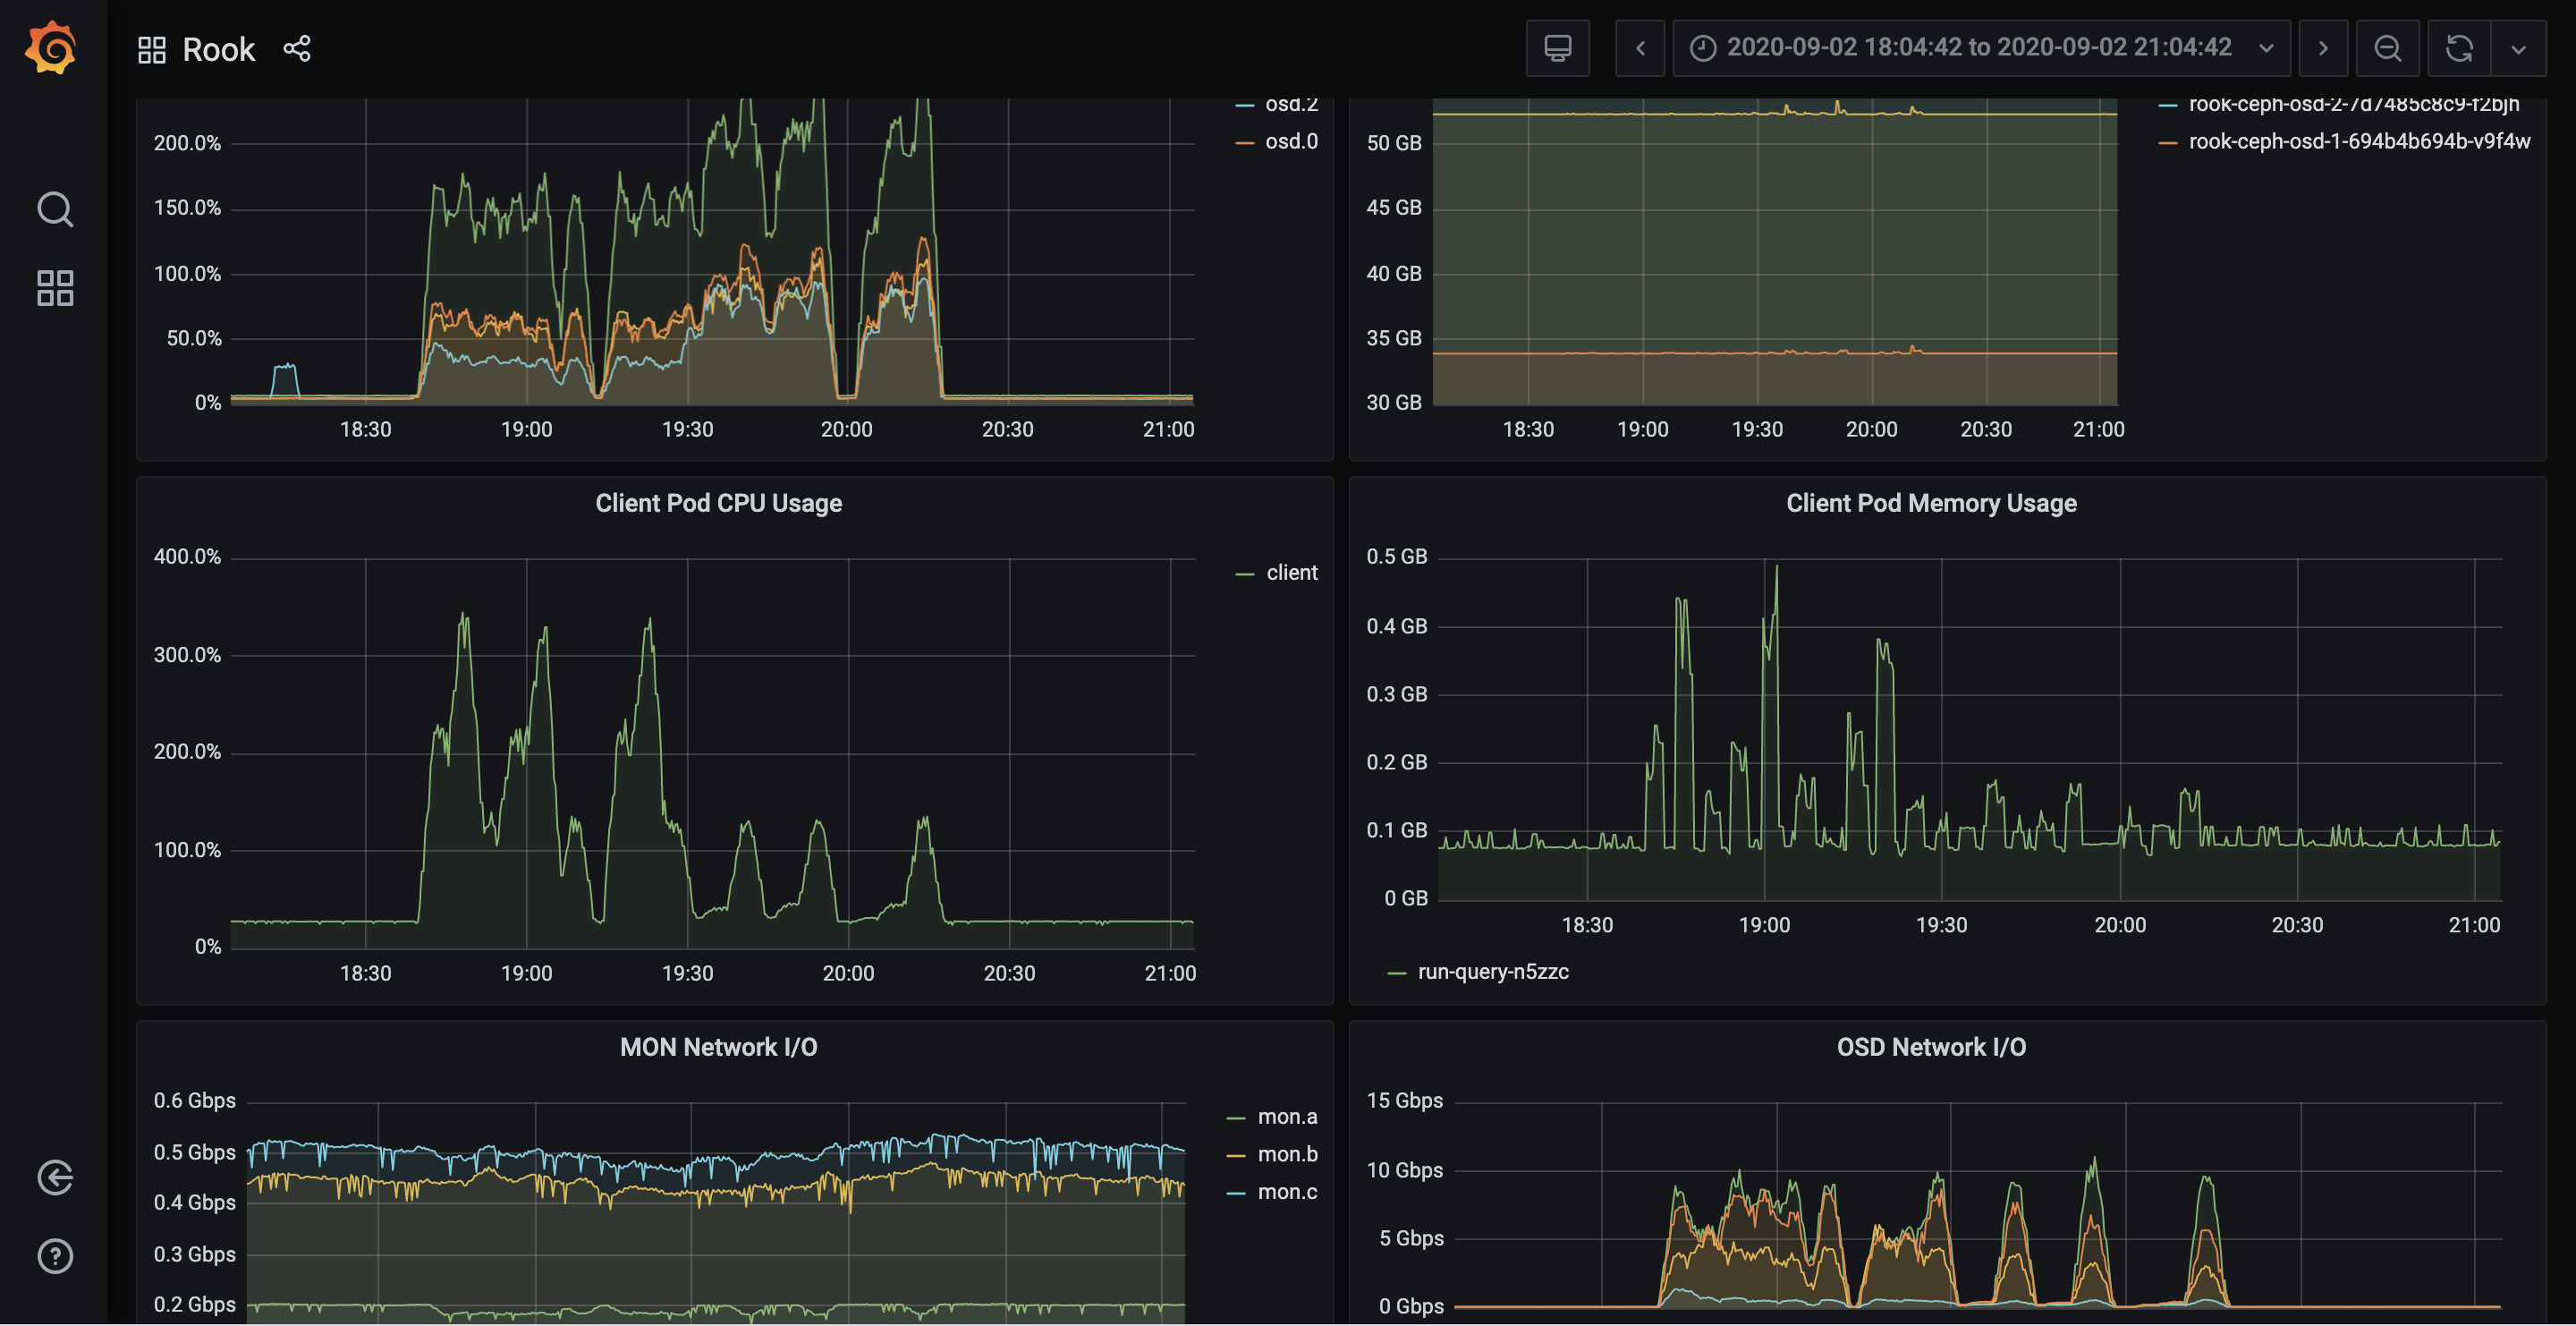The image size is (2576, 1326).
Task: Open the Client Pod CPU Usage panel menu
Action: point(718,503)
